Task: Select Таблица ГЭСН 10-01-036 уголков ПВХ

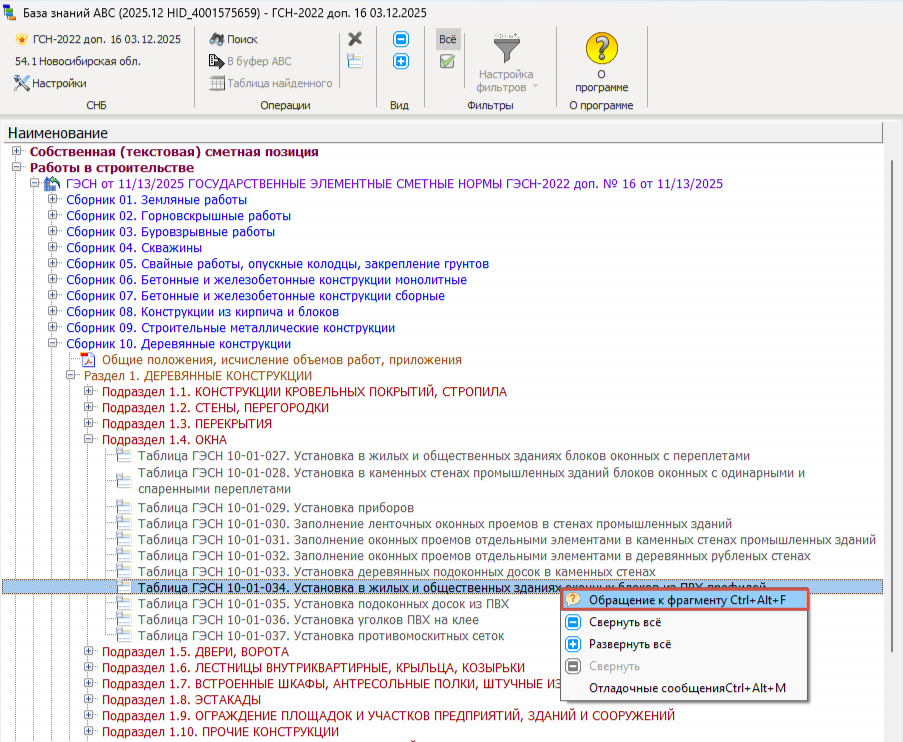Action: point(308,620)
